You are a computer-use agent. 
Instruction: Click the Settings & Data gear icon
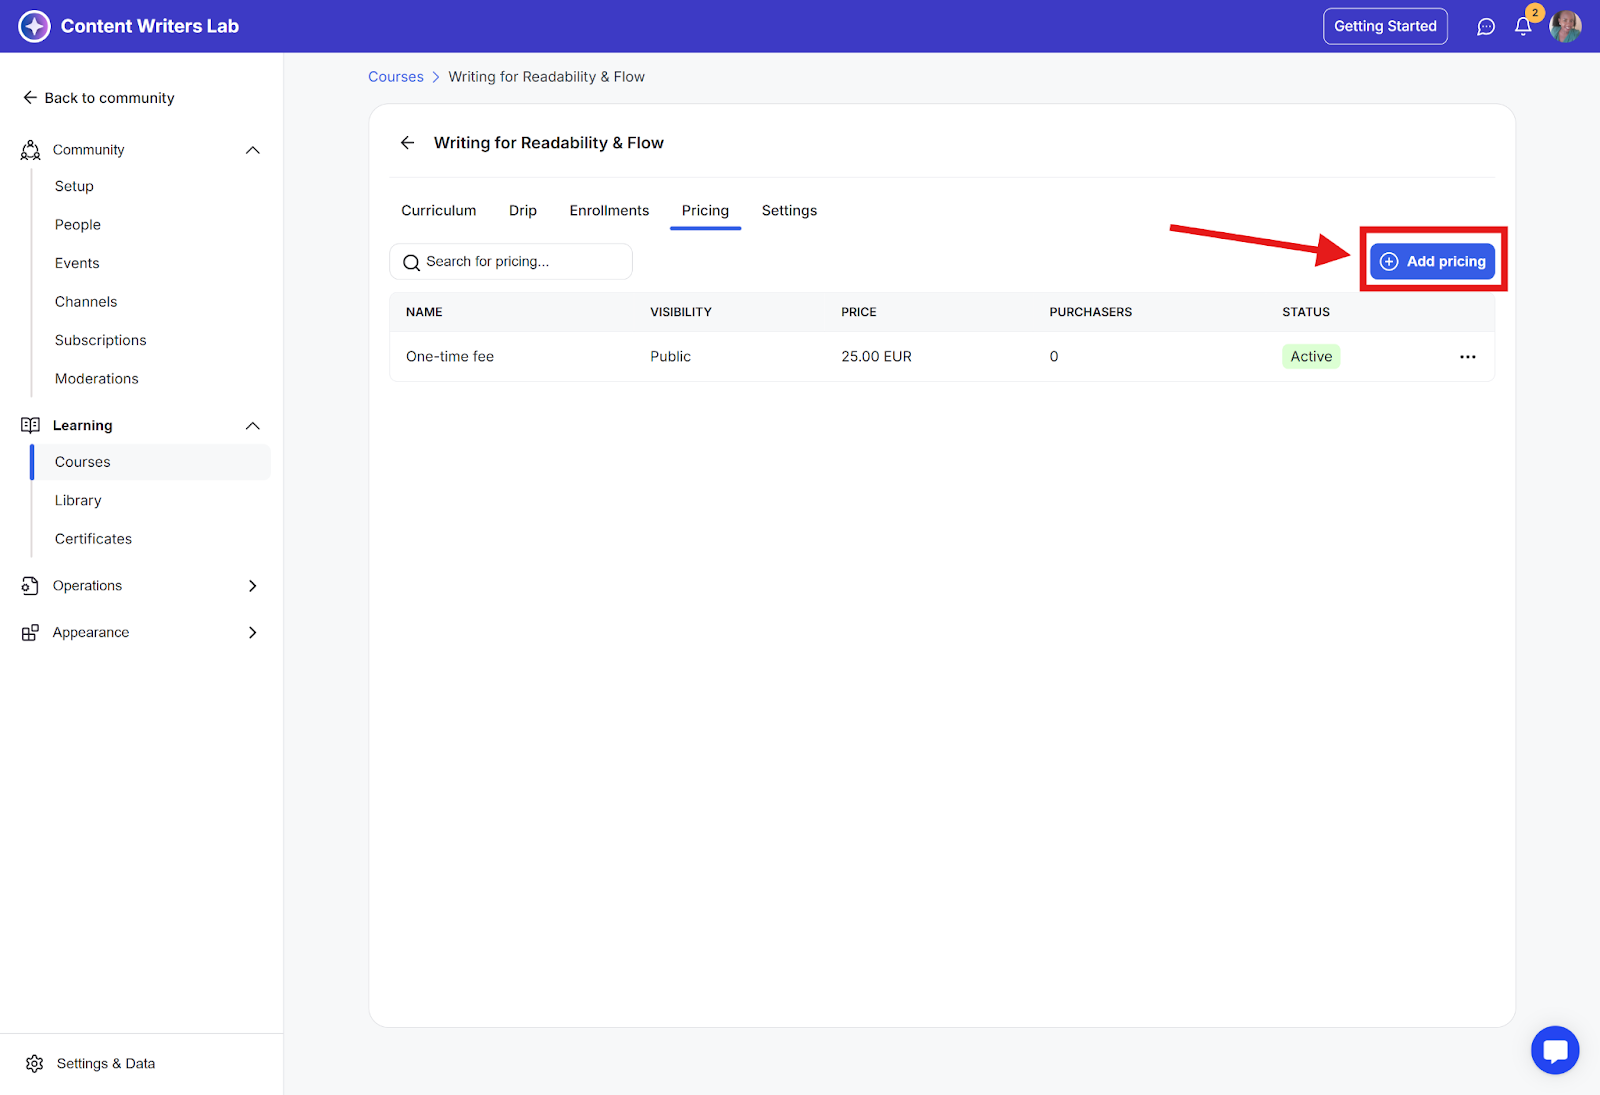pos(35,1063)
